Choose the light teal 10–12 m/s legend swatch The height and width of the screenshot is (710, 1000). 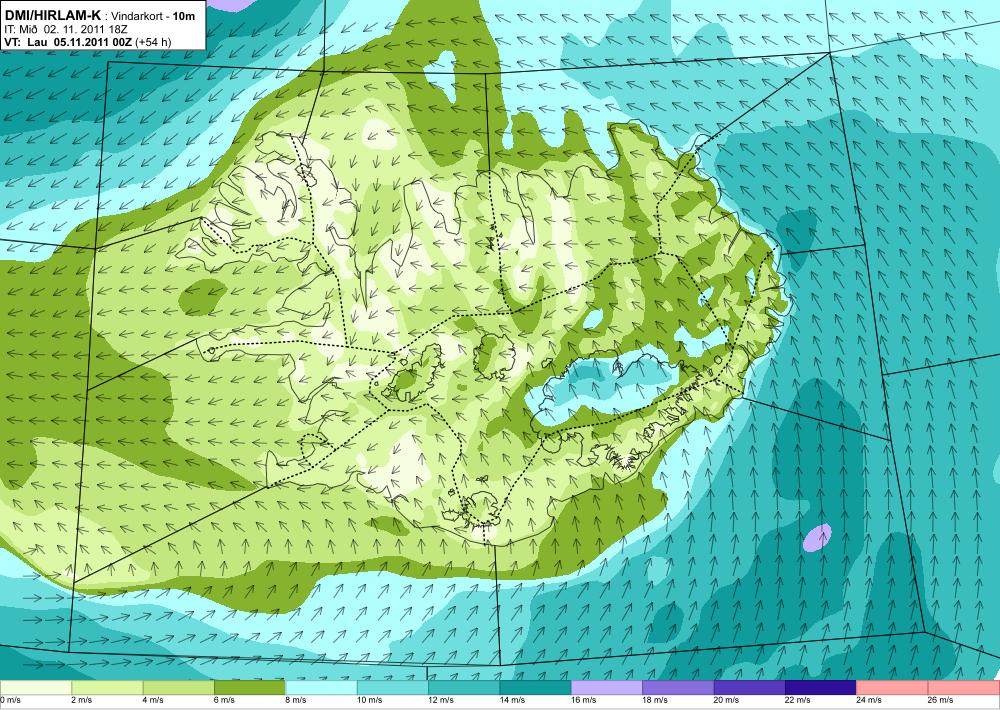pyautogui.click(x=393, y=688)
